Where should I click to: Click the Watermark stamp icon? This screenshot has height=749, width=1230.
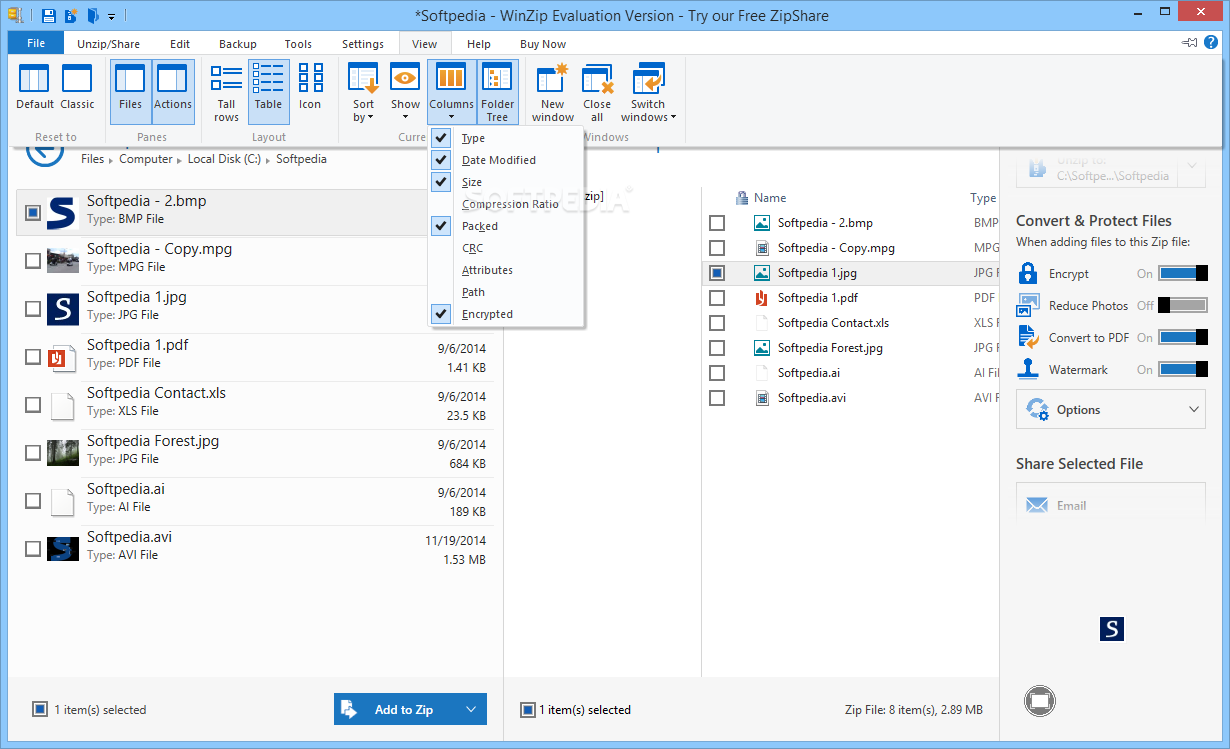click(1028, 369)
